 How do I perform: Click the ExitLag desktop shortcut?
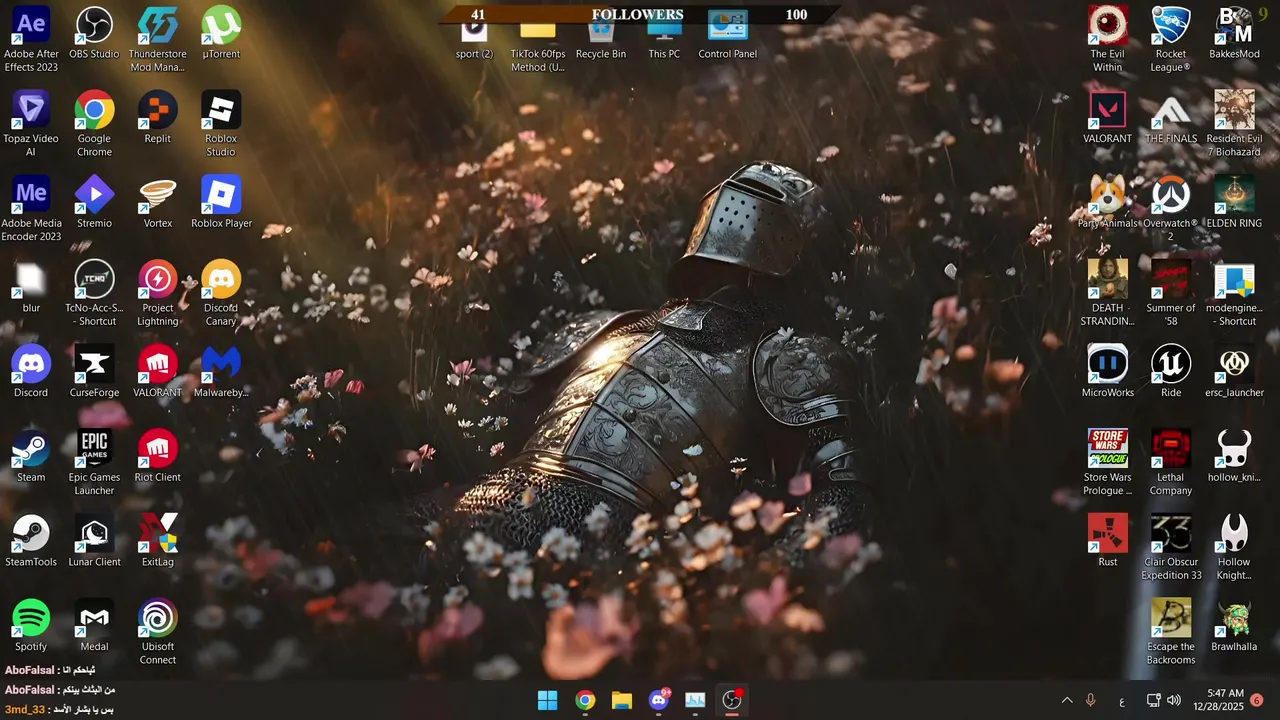(158, 542)
